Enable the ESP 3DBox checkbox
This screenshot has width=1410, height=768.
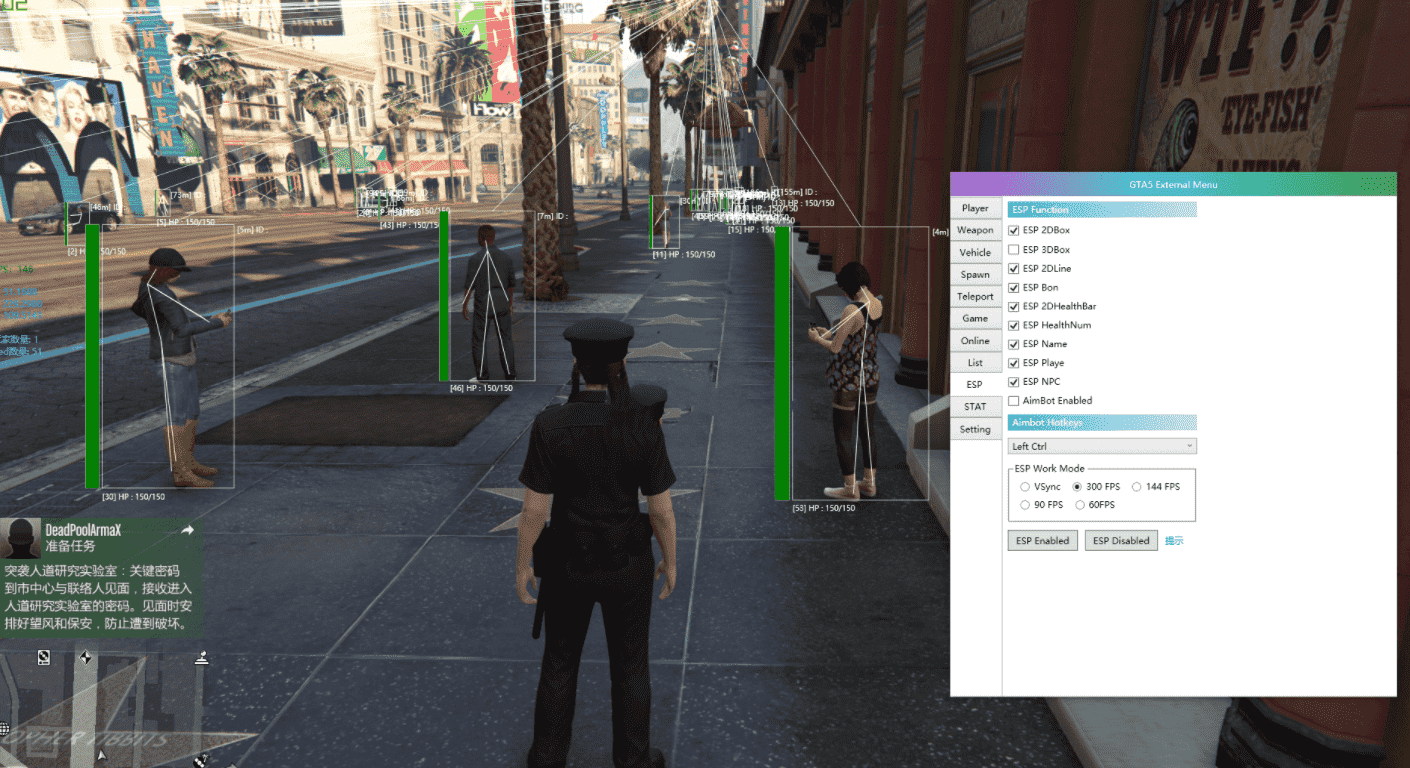[x=1014, y=250]
